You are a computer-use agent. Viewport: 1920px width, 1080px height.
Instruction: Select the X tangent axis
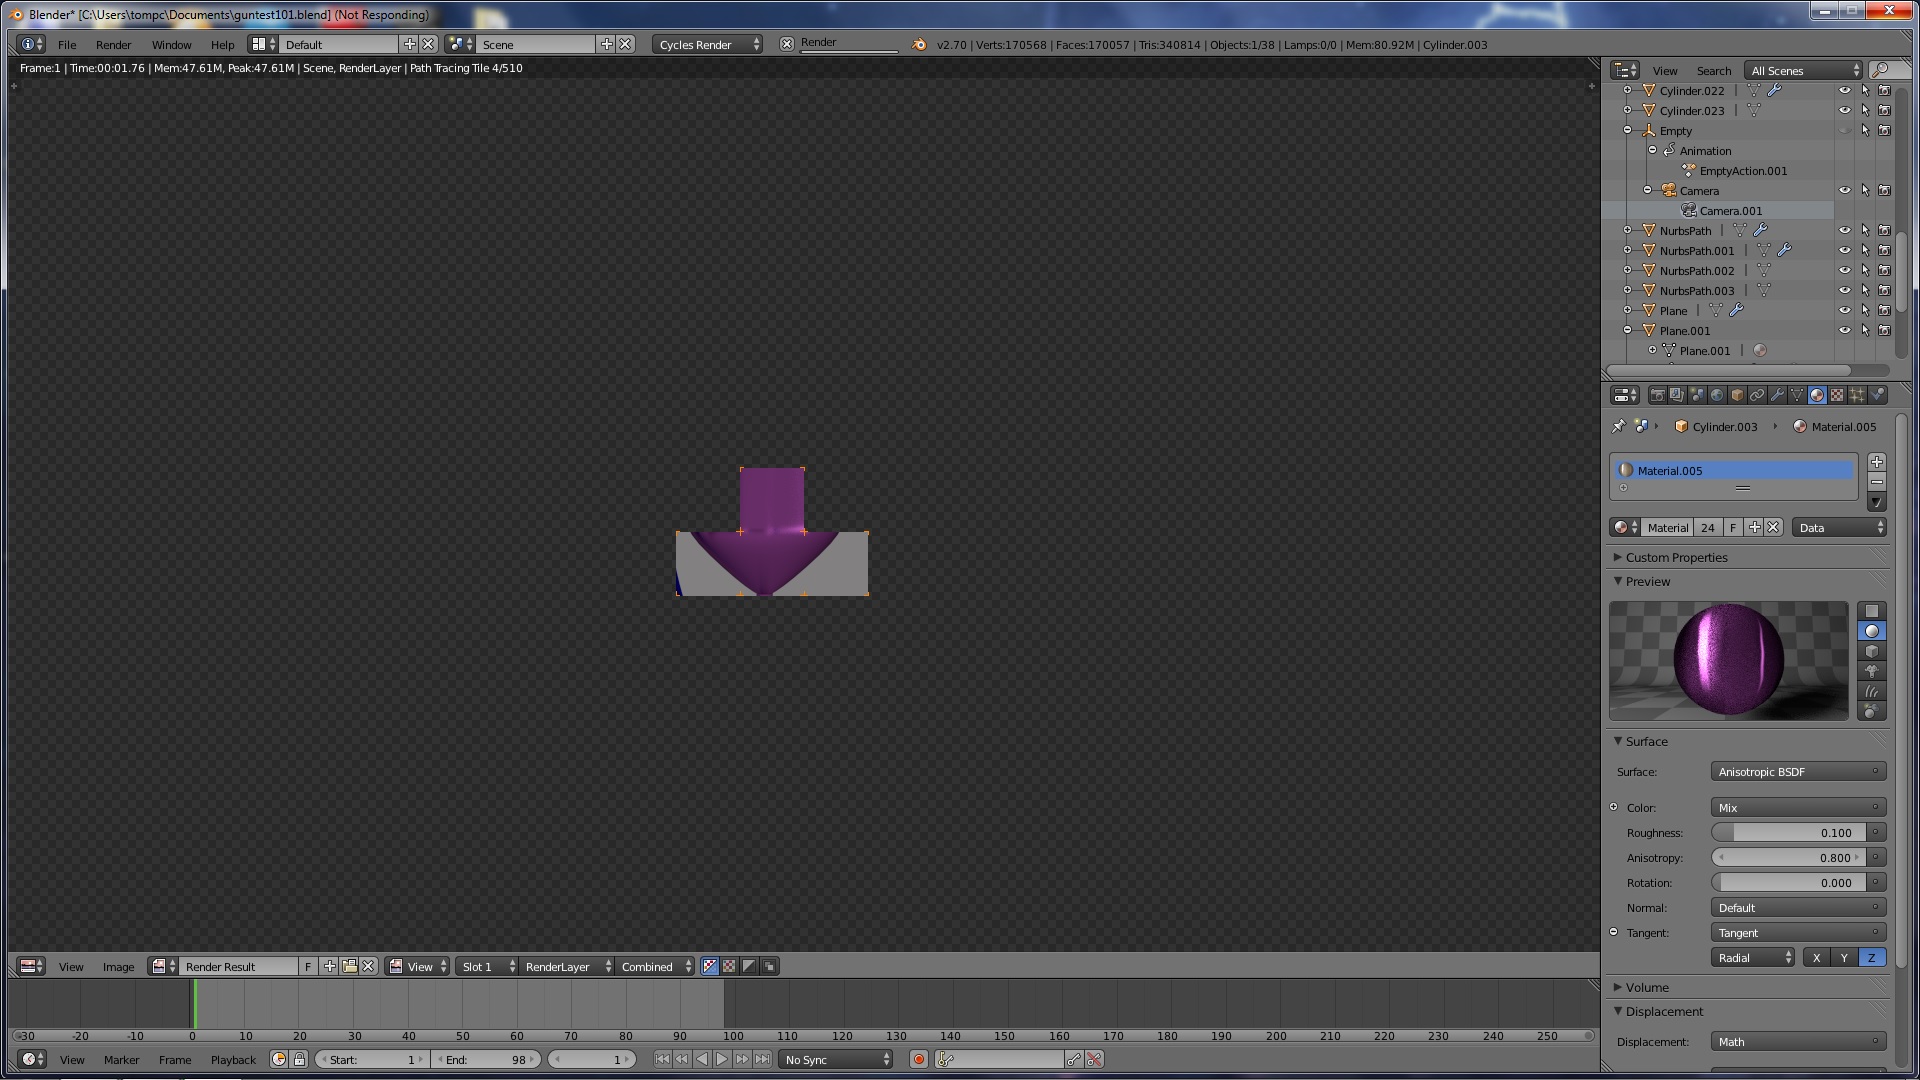pos(1817,958)
